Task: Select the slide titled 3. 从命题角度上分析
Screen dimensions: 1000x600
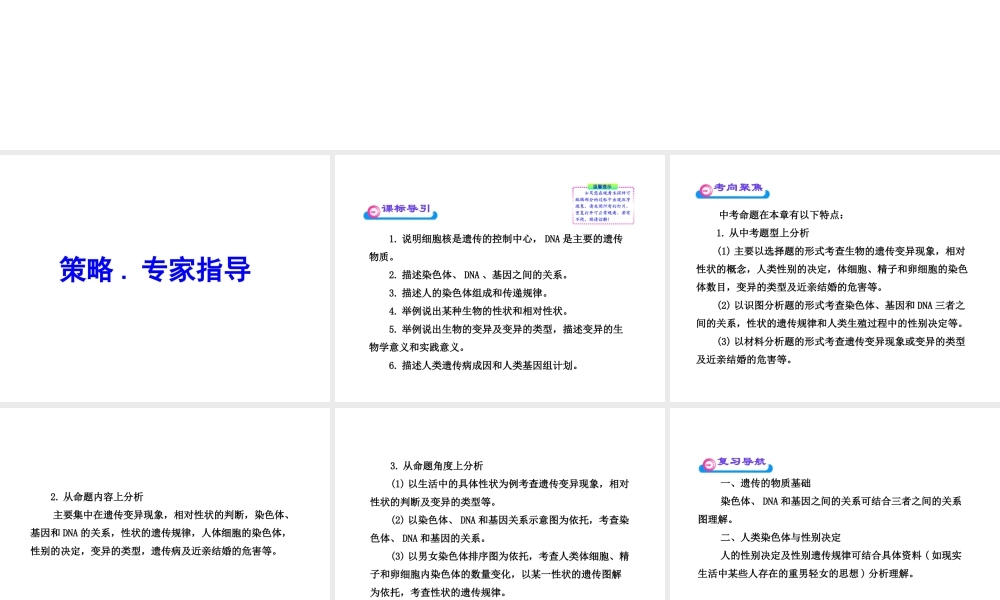Action: point(500,504)
